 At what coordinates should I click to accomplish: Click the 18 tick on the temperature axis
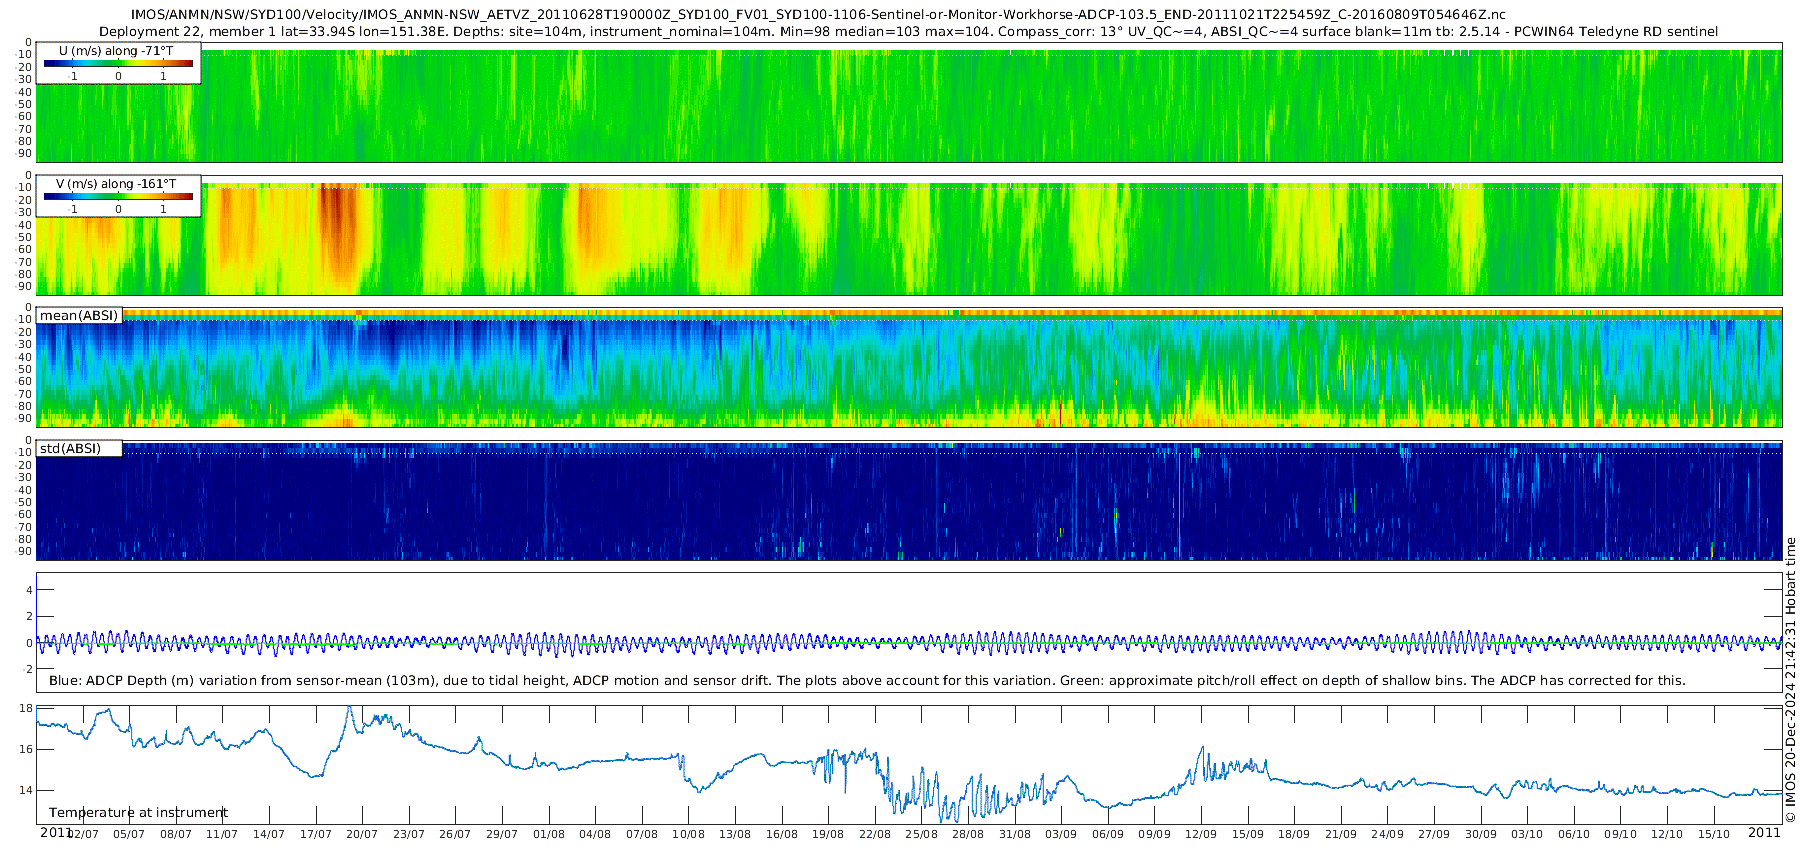point(27,708)
